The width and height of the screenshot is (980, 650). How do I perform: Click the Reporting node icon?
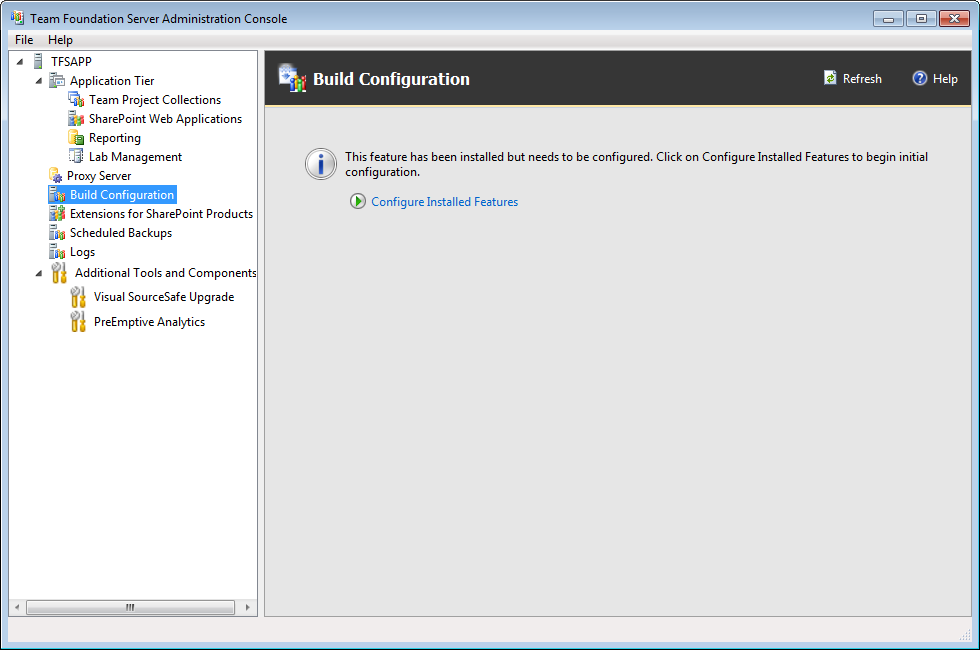click(x=76, y=137)
